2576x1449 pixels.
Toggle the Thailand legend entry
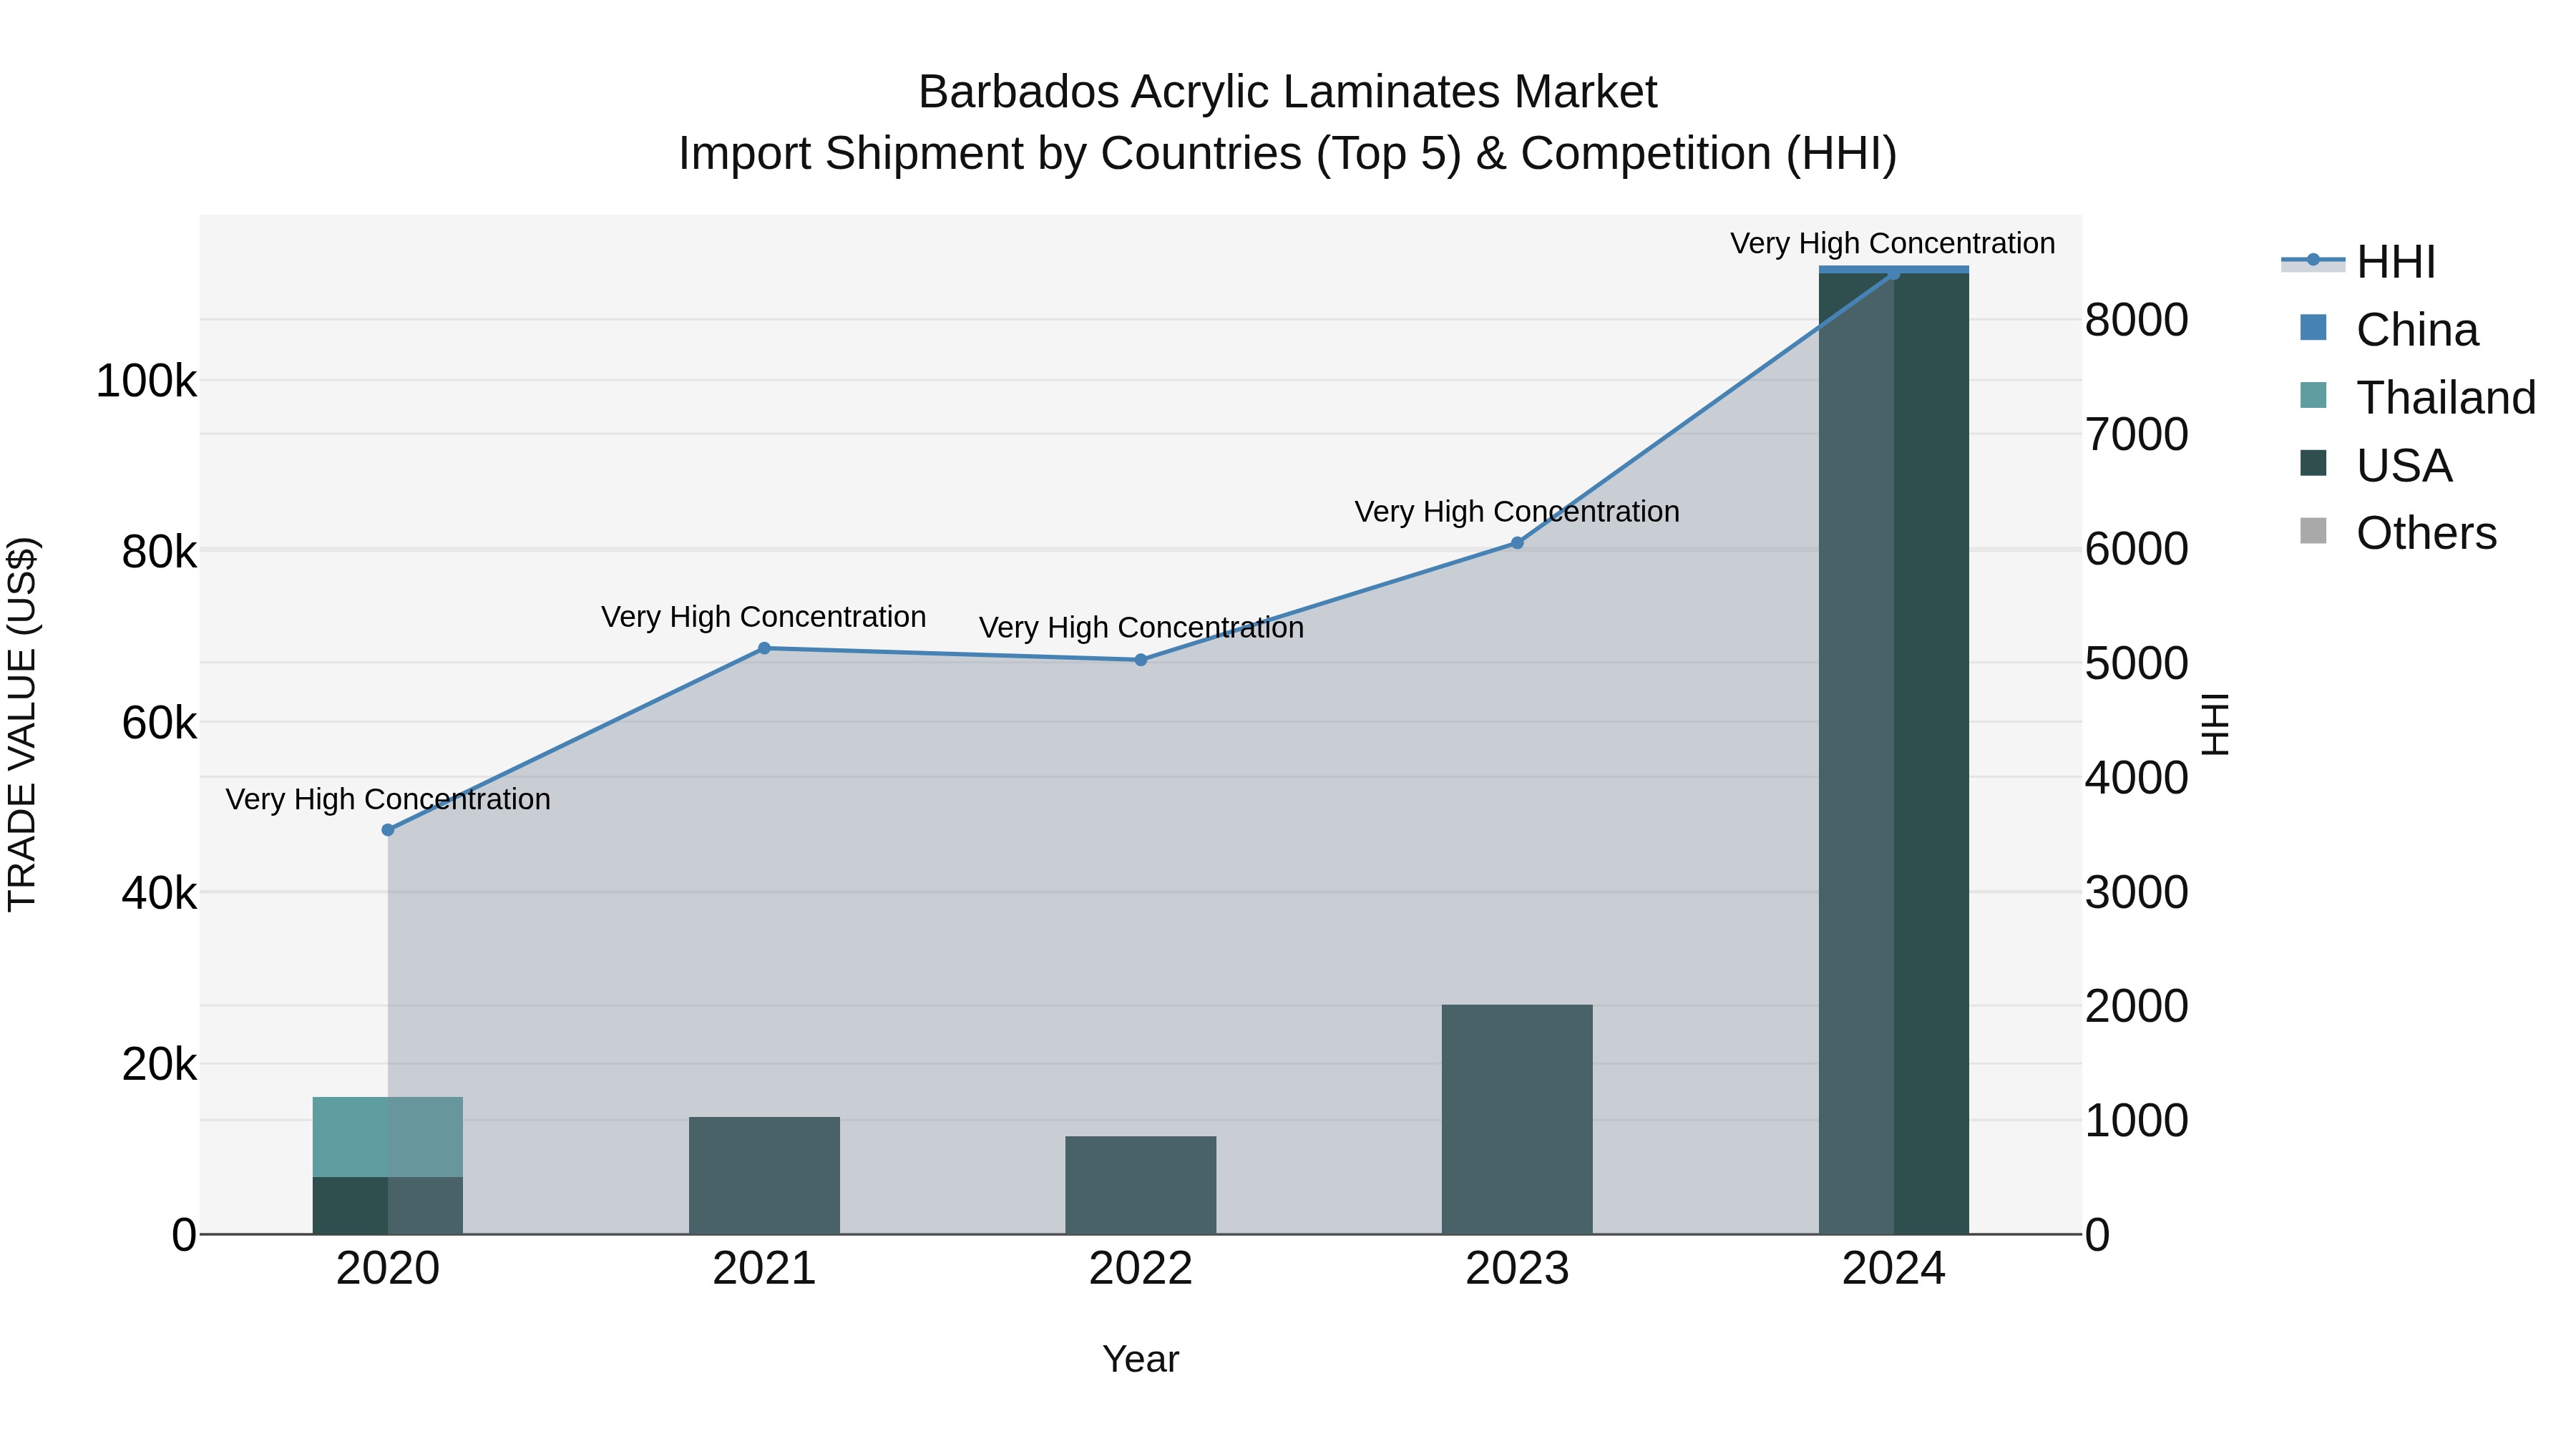click(x=2418, y=398)
